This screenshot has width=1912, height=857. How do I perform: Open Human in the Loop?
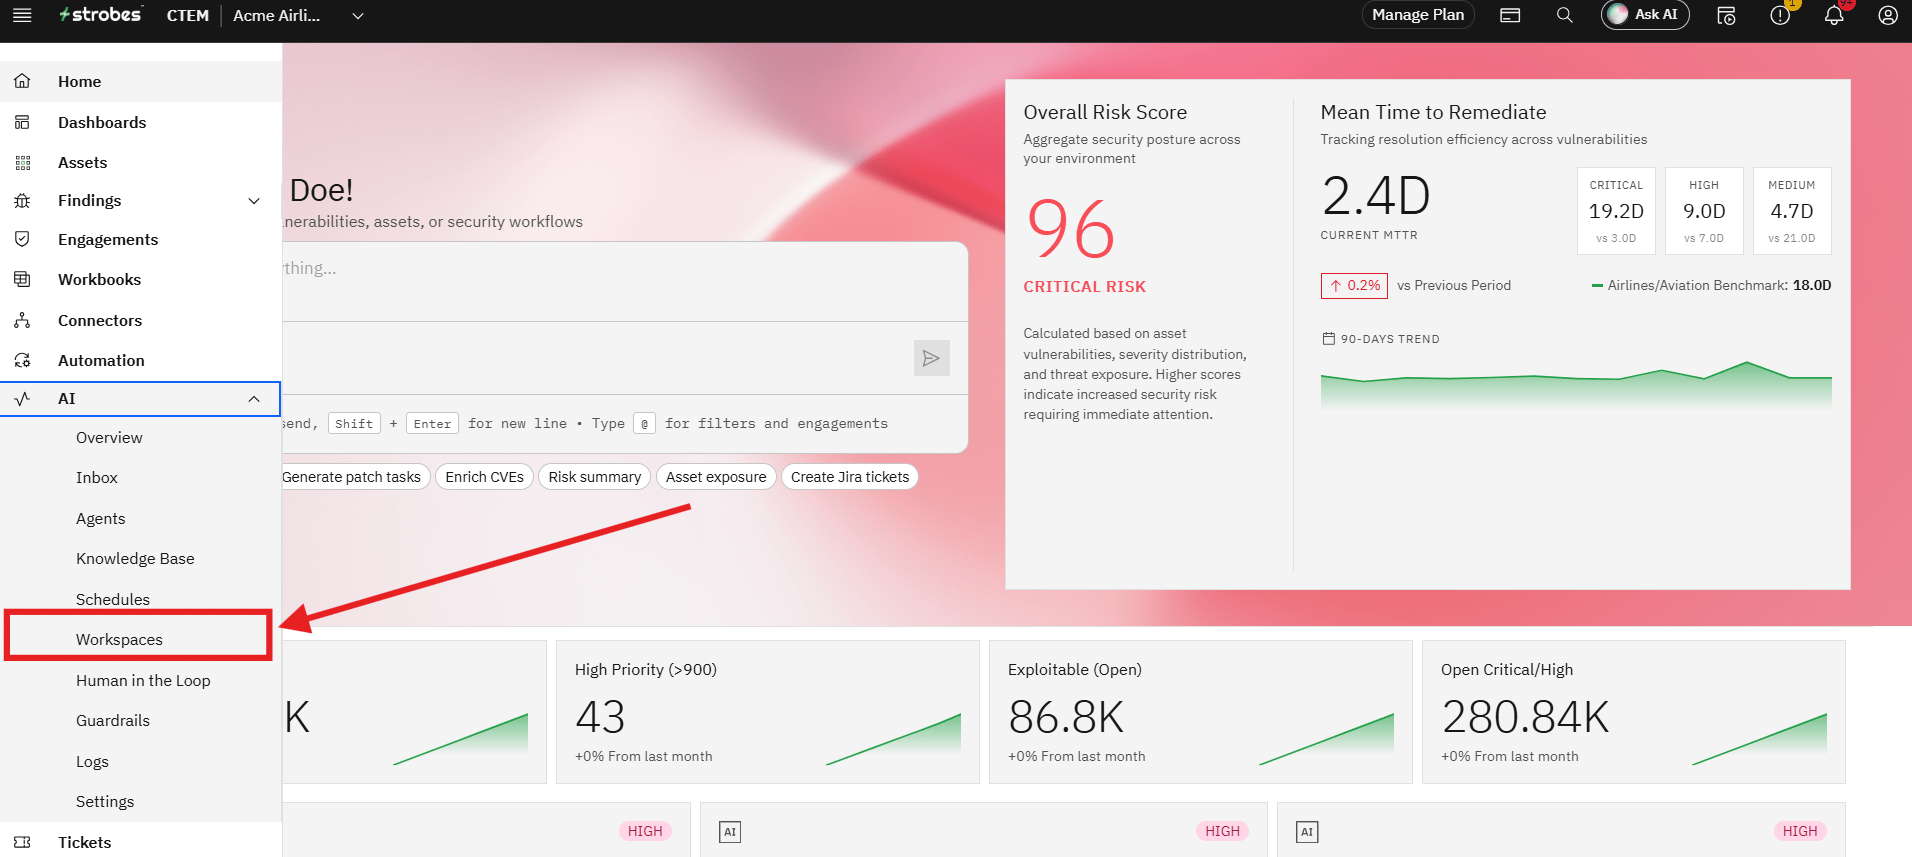coord(141,680)
